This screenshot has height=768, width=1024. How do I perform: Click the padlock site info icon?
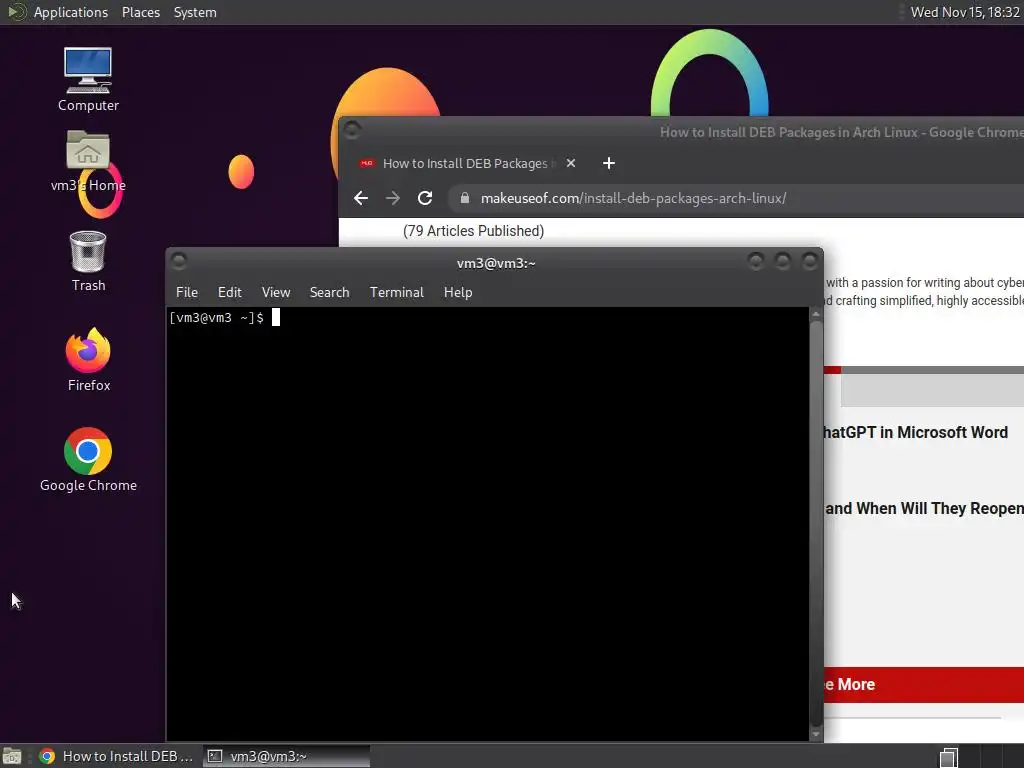(x=464, y=198)
